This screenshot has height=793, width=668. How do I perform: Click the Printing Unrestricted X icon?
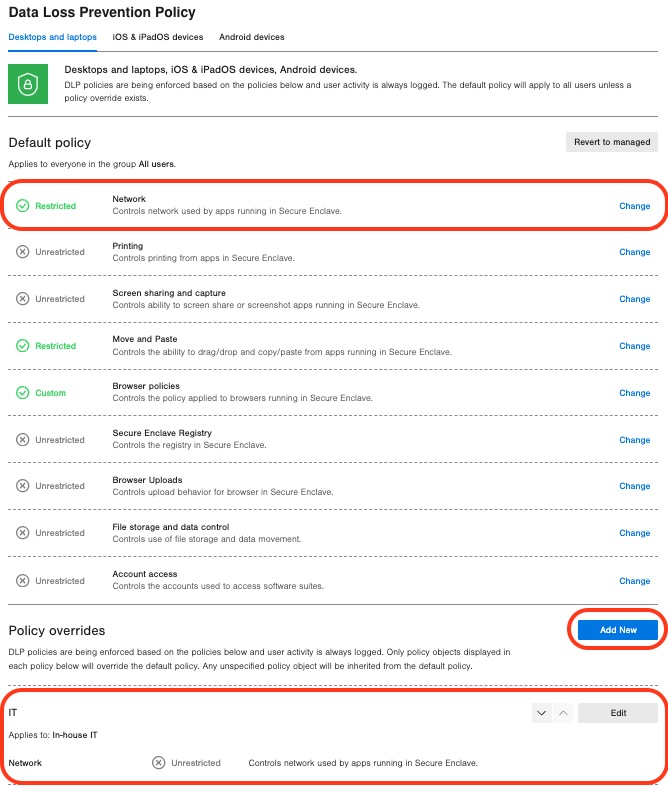click(x=22, y=252)
